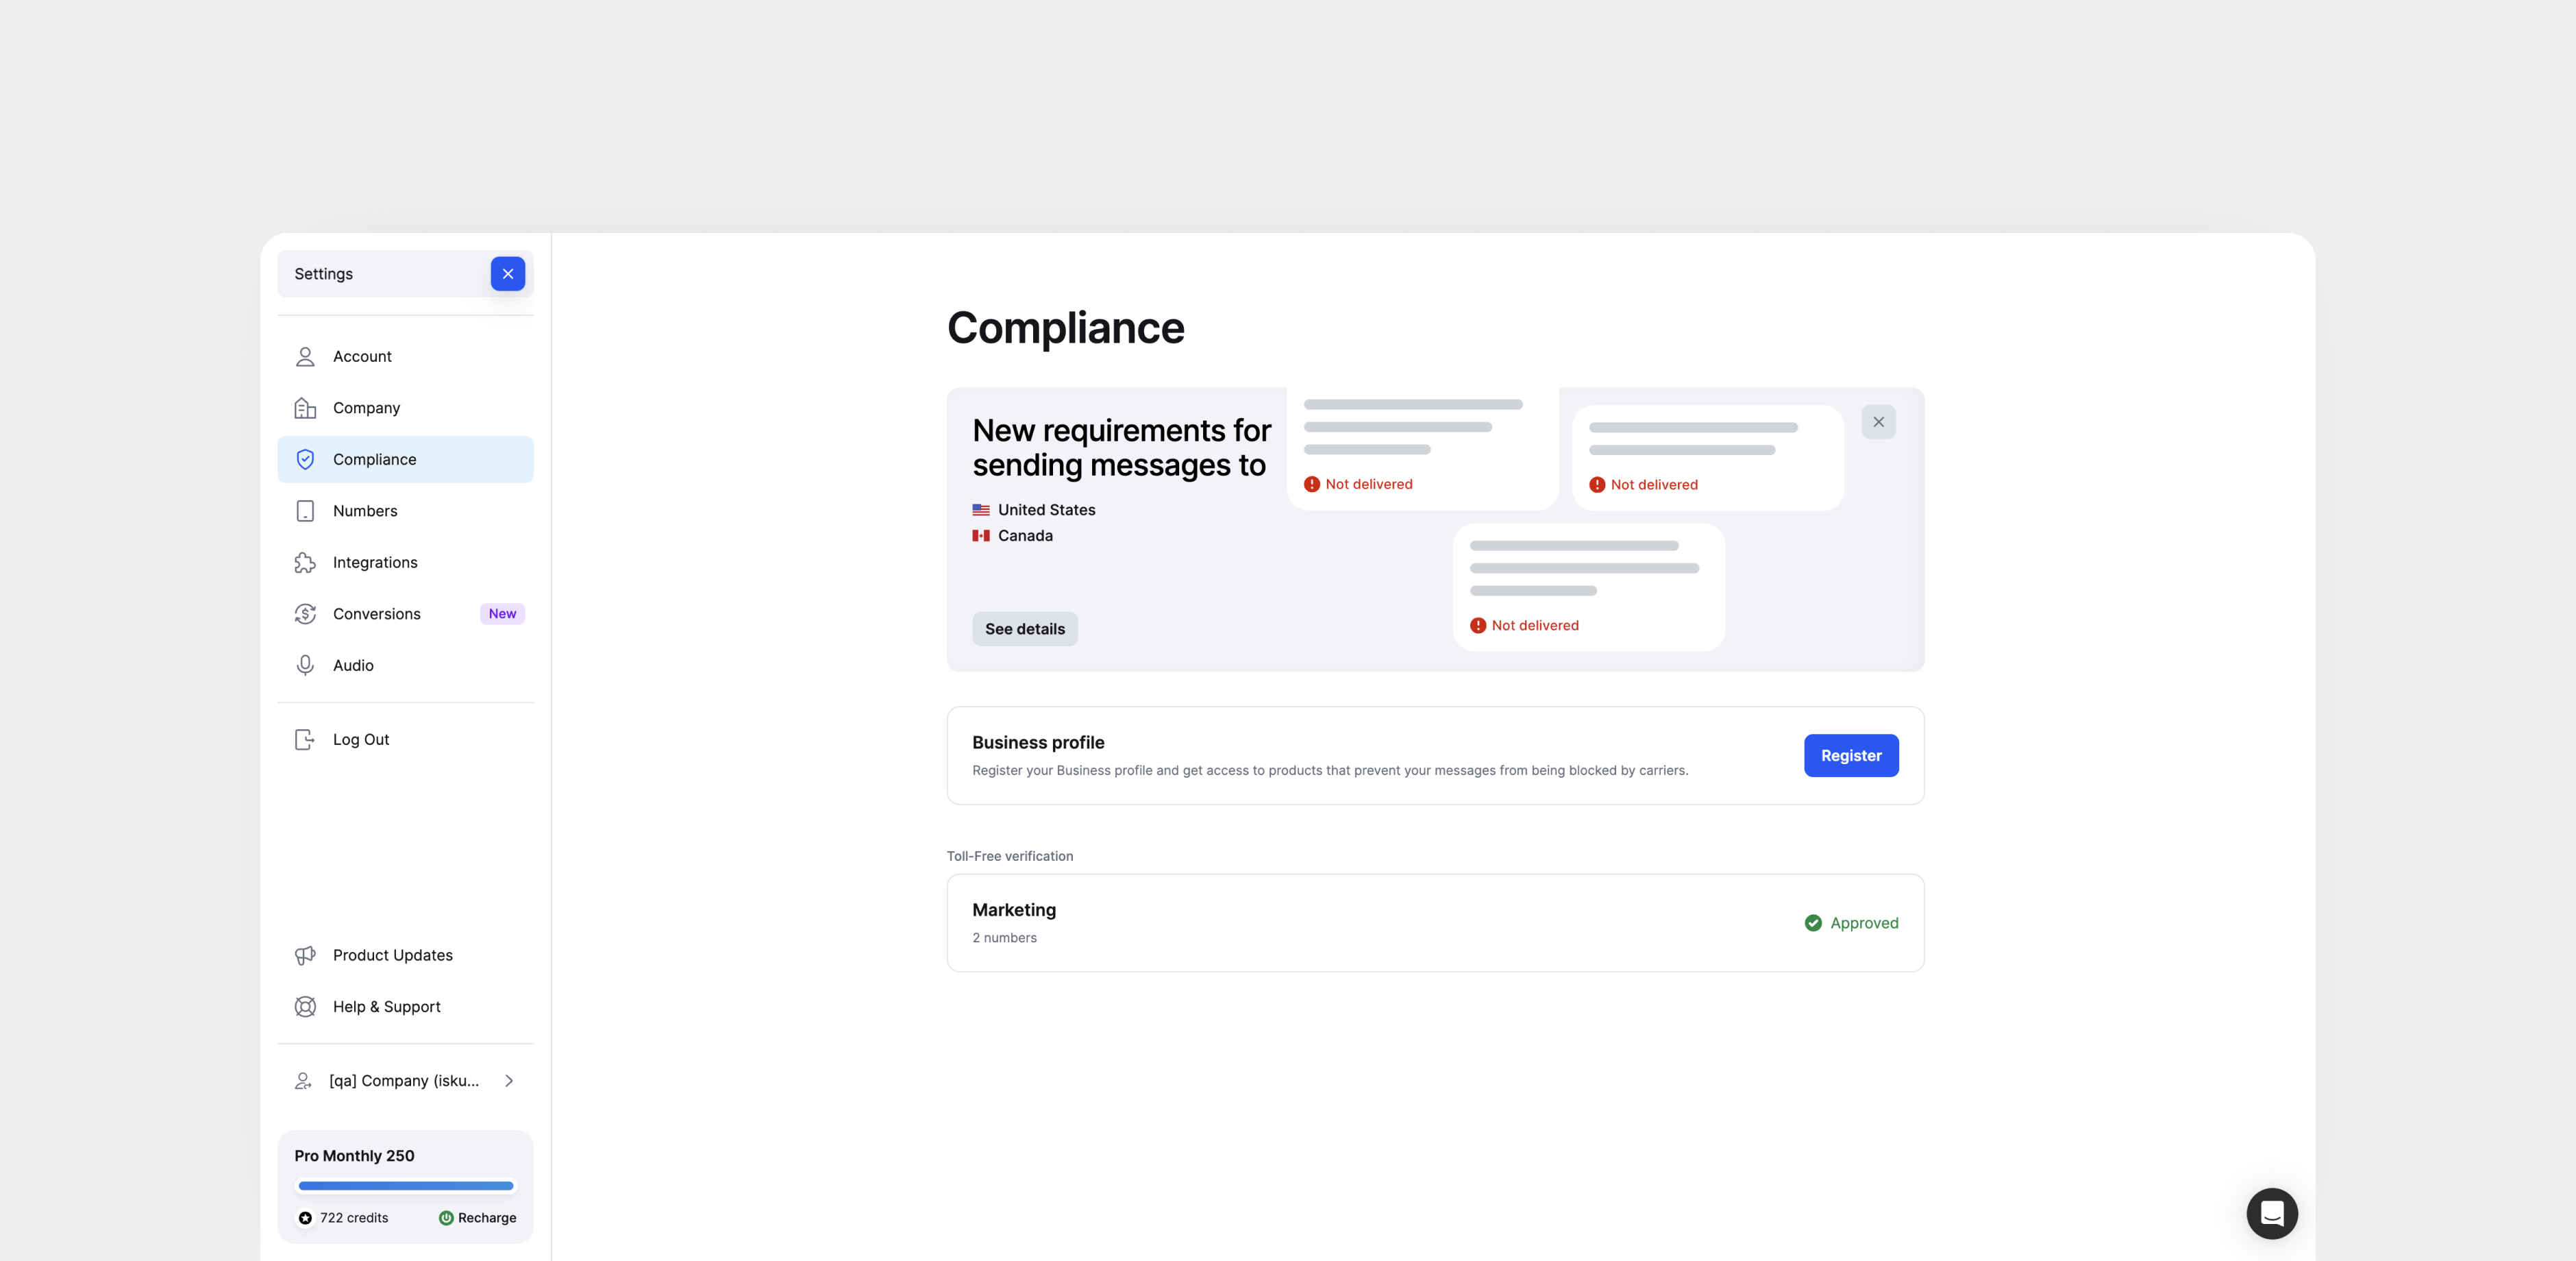Click the United States flag icon

click(981, 510)
